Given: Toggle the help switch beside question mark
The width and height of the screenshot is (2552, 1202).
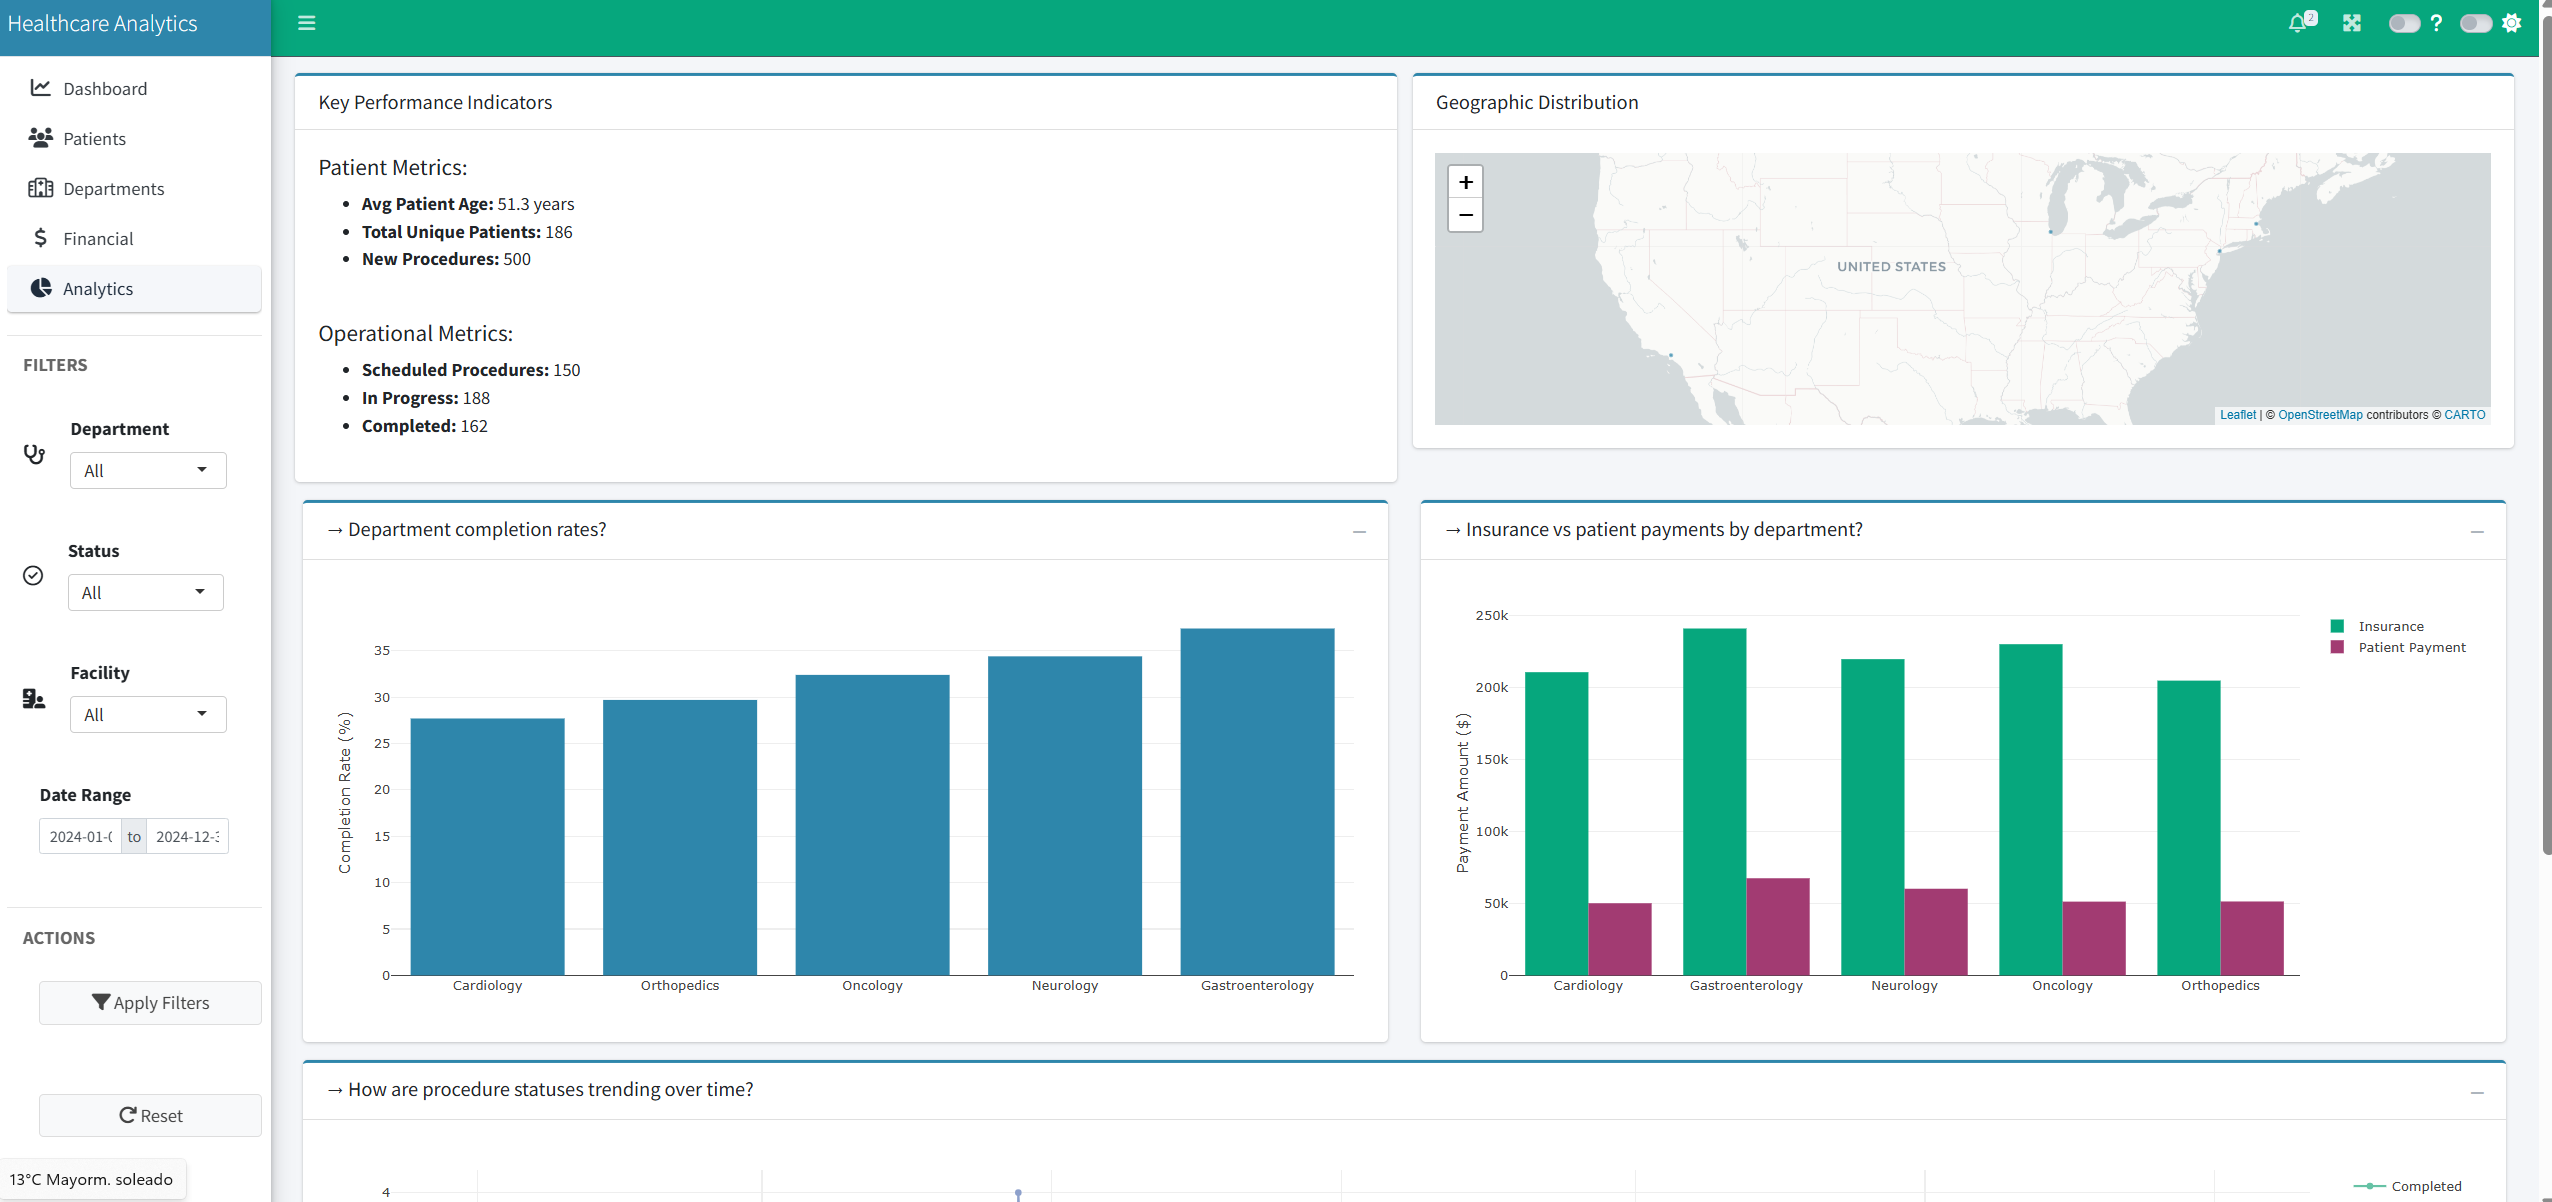Looking at the screenshot, I should 2404,23.
